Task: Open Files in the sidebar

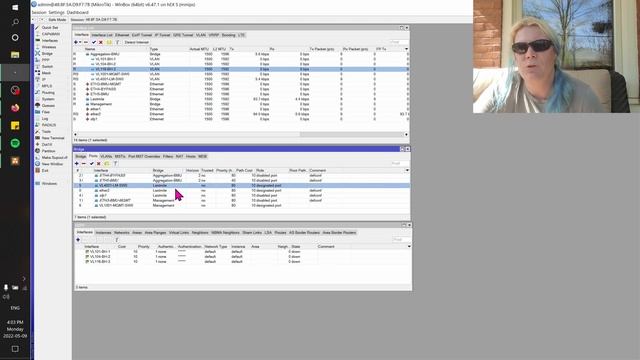Action: click(46, 112)
